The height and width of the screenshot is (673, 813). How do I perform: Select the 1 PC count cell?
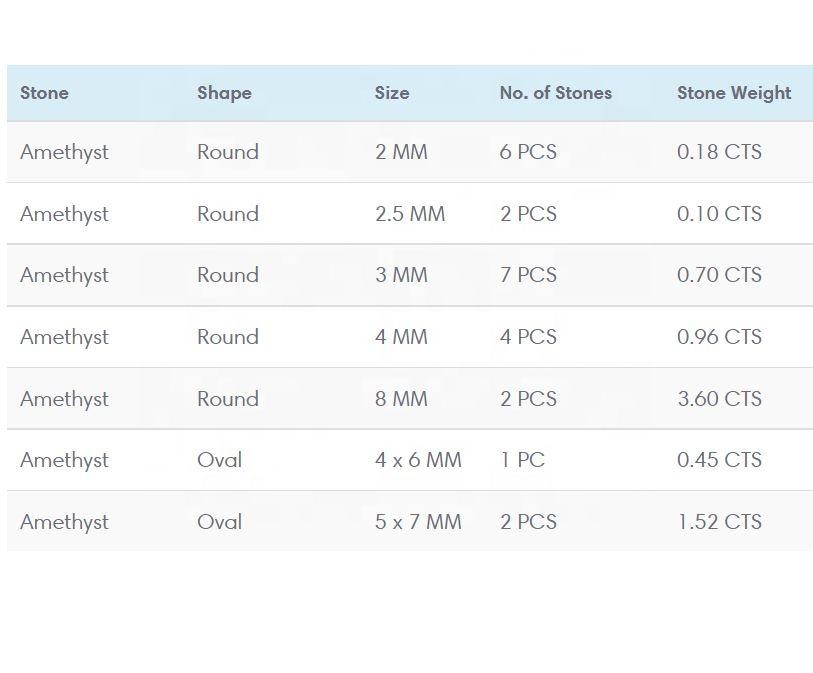tap(522, 460)
